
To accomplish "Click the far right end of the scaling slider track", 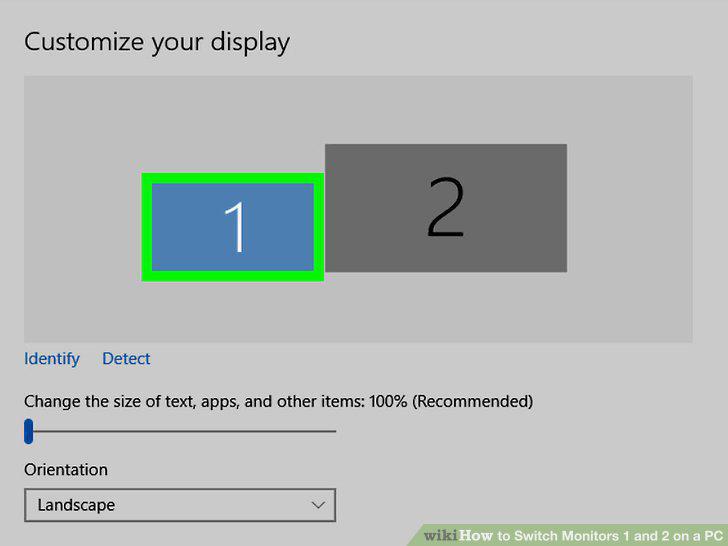I will [x=334, y=431].
